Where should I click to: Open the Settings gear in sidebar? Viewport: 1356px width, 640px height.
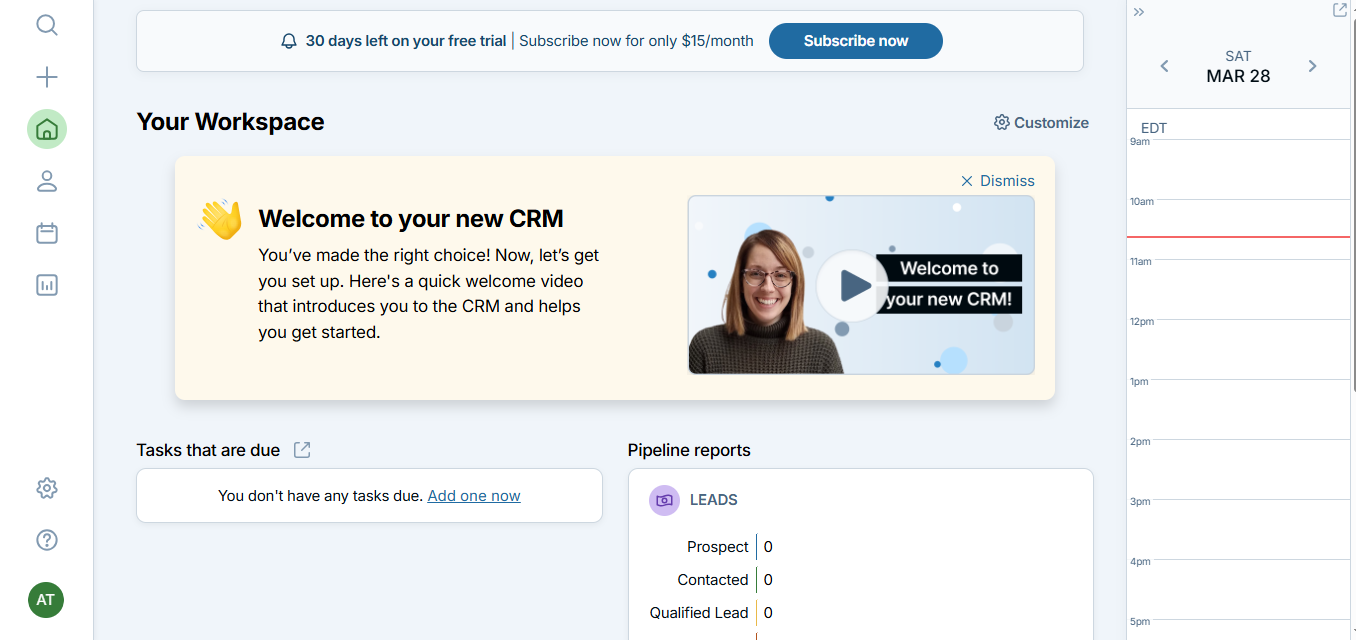coord(47,488)
